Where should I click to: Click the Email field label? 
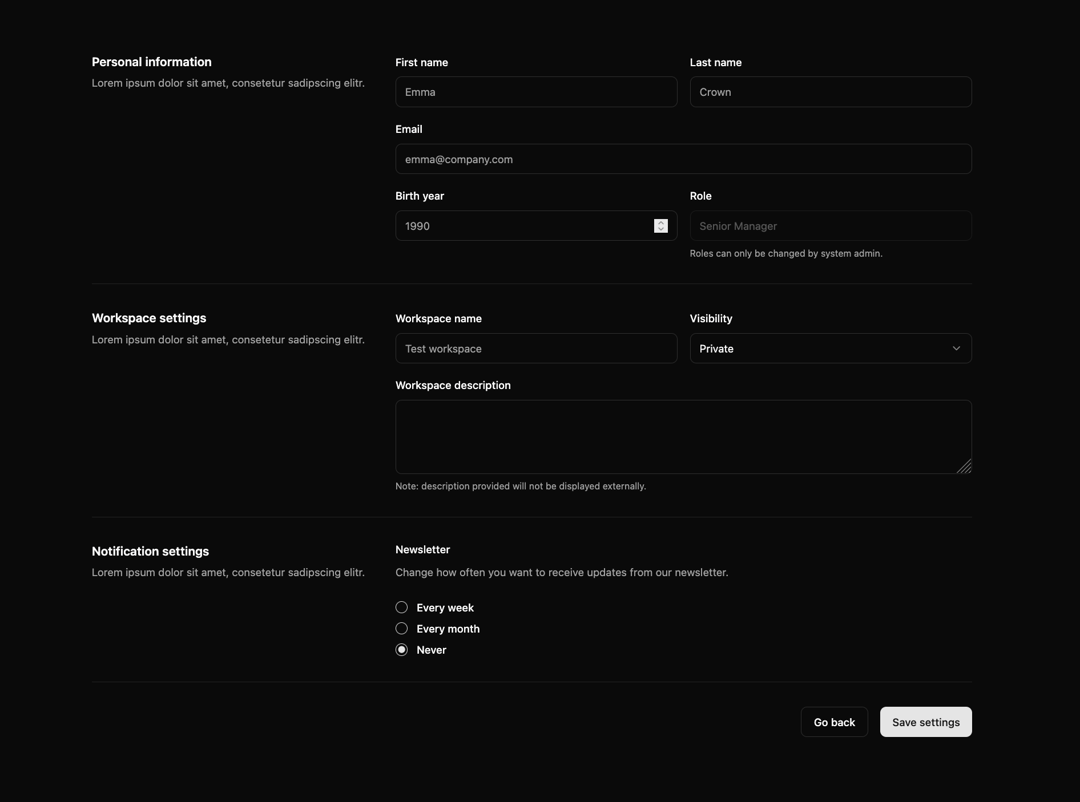point(408,129)
